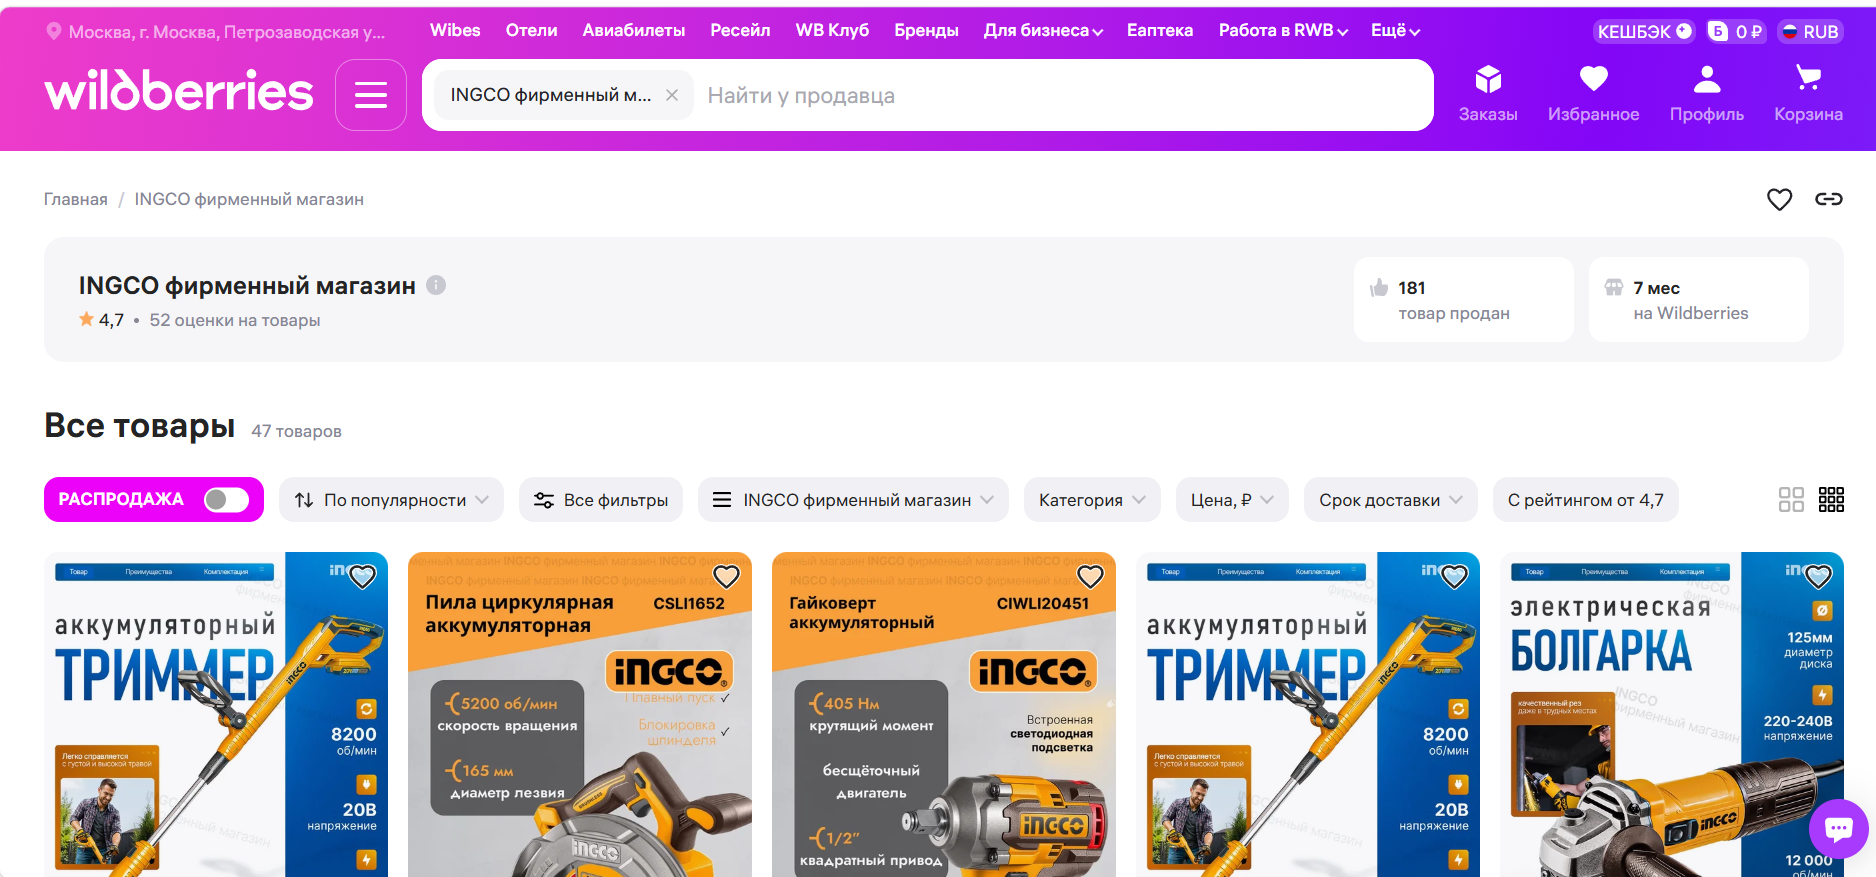Open the электрическая болгарка product image
This screenshot has width=1876, height=877.
tap(1672, 714)
